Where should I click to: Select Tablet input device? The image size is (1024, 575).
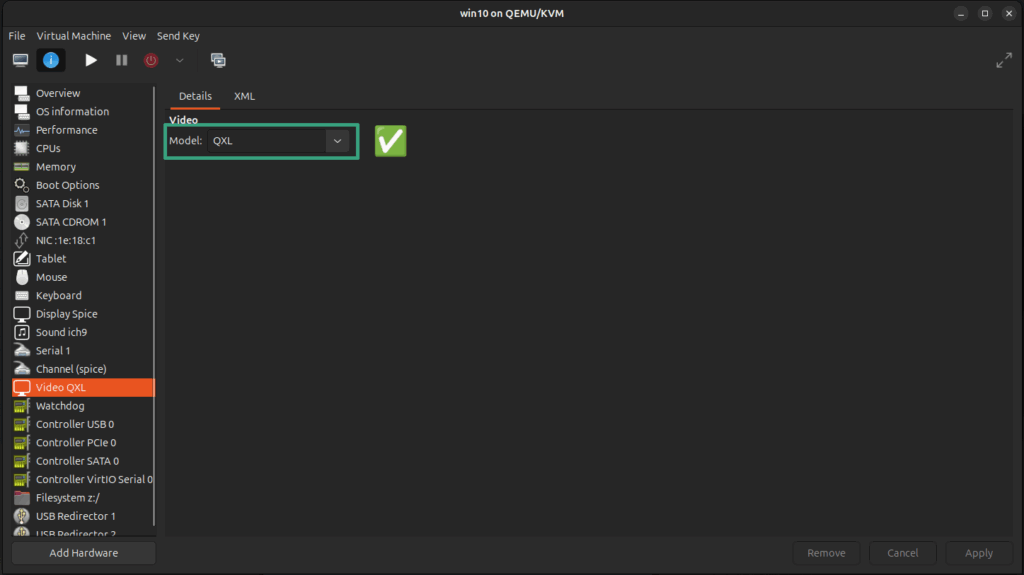tap(83, 259)
